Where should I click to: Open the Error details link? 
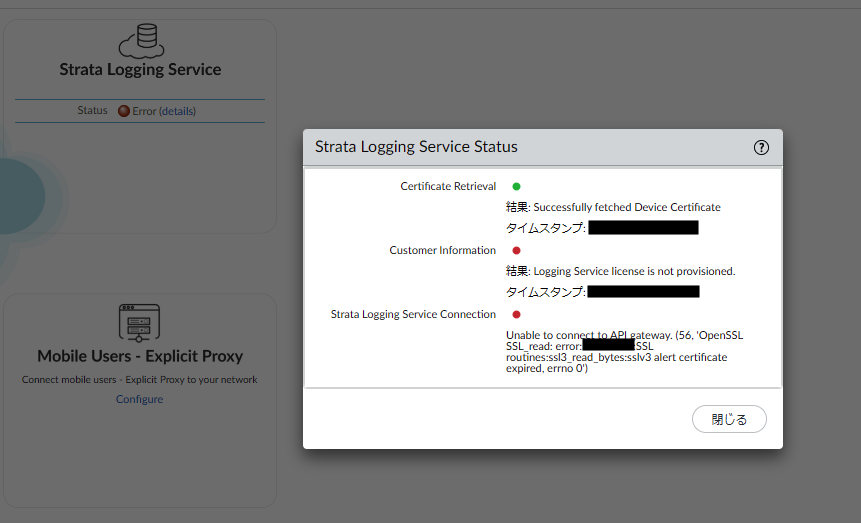177,111
